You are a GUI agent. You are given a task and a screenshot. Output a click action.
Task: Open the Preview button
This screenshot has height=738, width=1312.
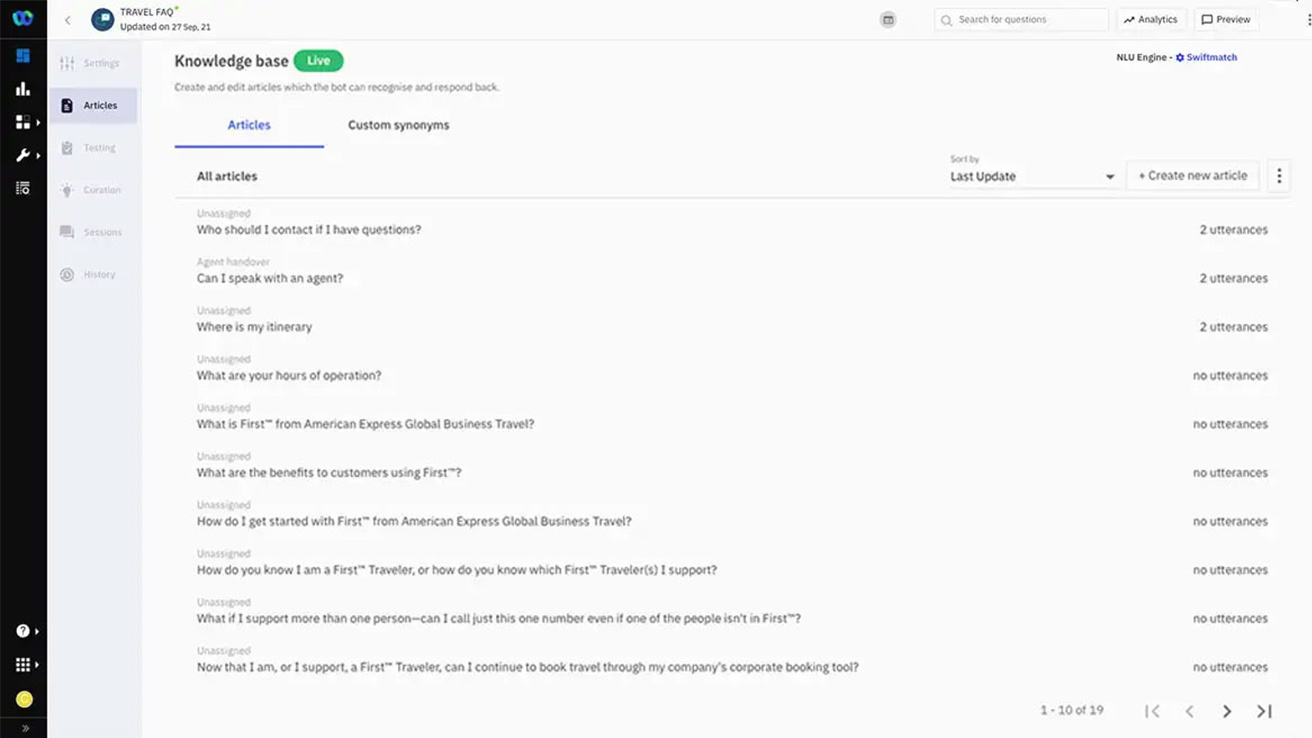1226,20
